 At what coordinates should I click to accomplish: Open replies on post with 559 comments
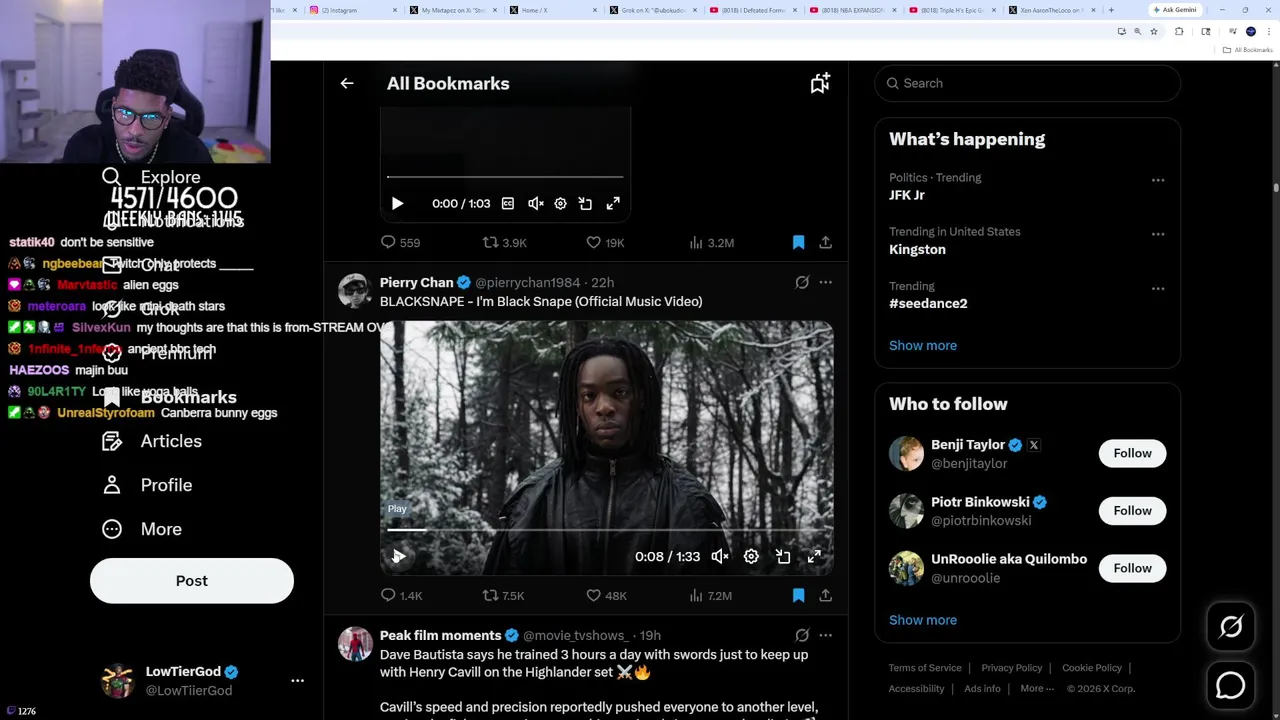click(400, 242)
